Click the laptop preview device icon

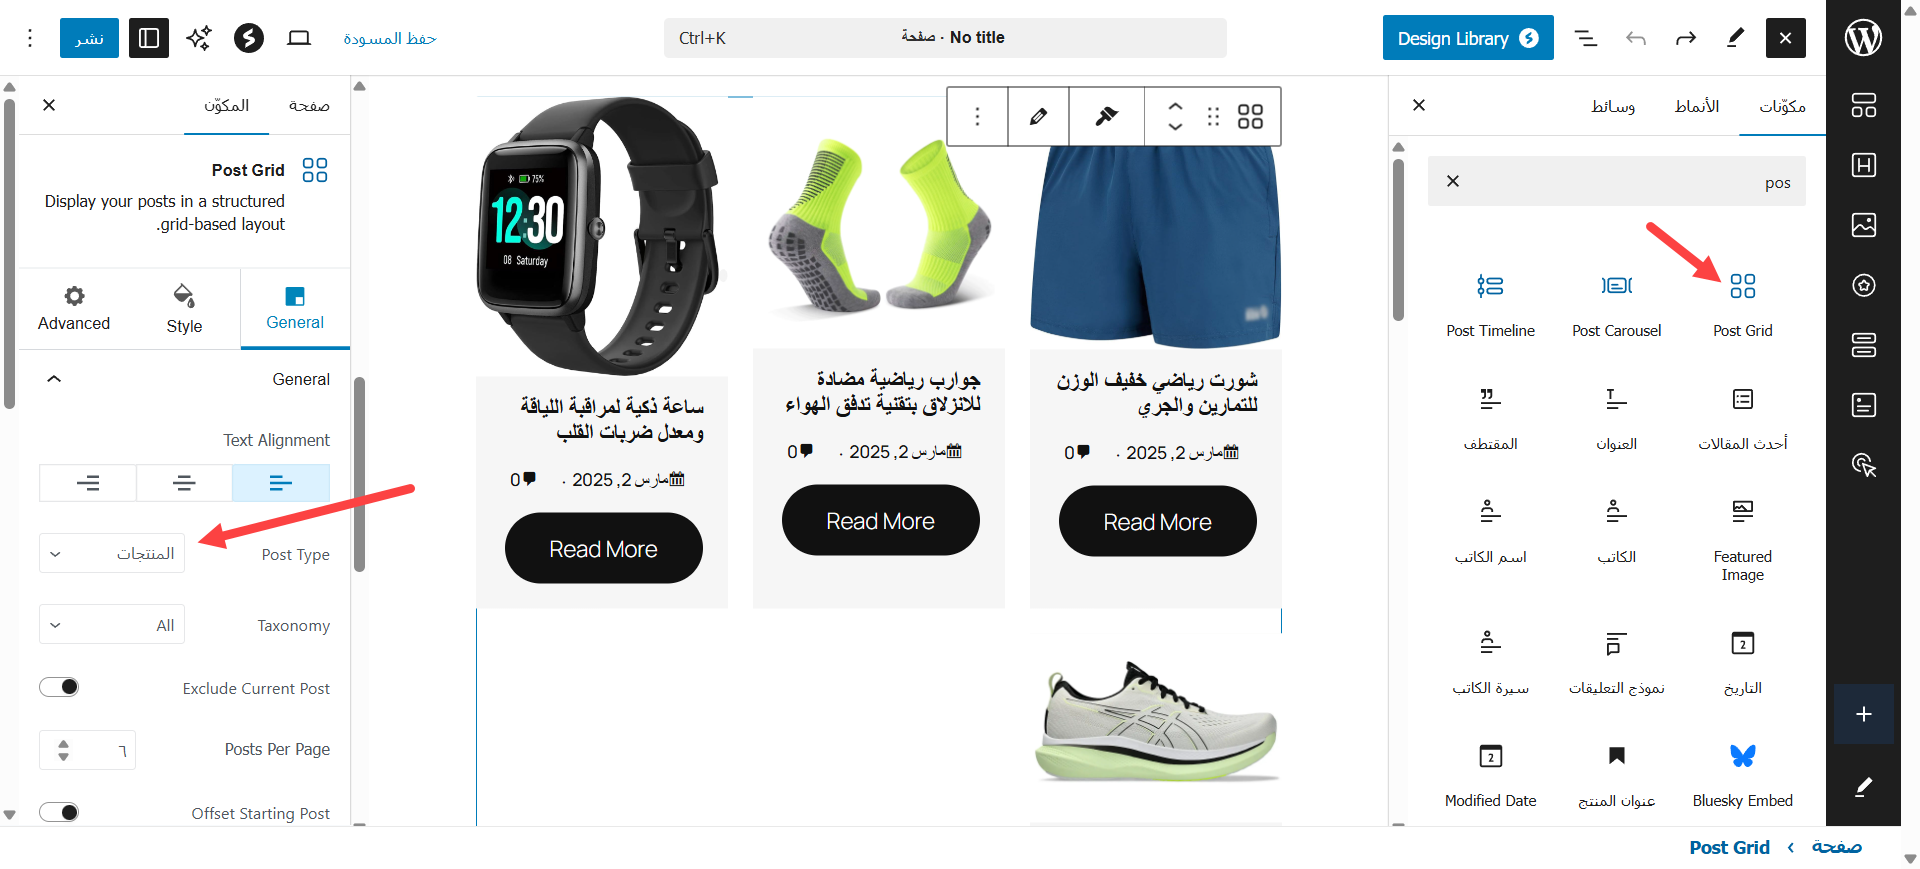point(299,38)
